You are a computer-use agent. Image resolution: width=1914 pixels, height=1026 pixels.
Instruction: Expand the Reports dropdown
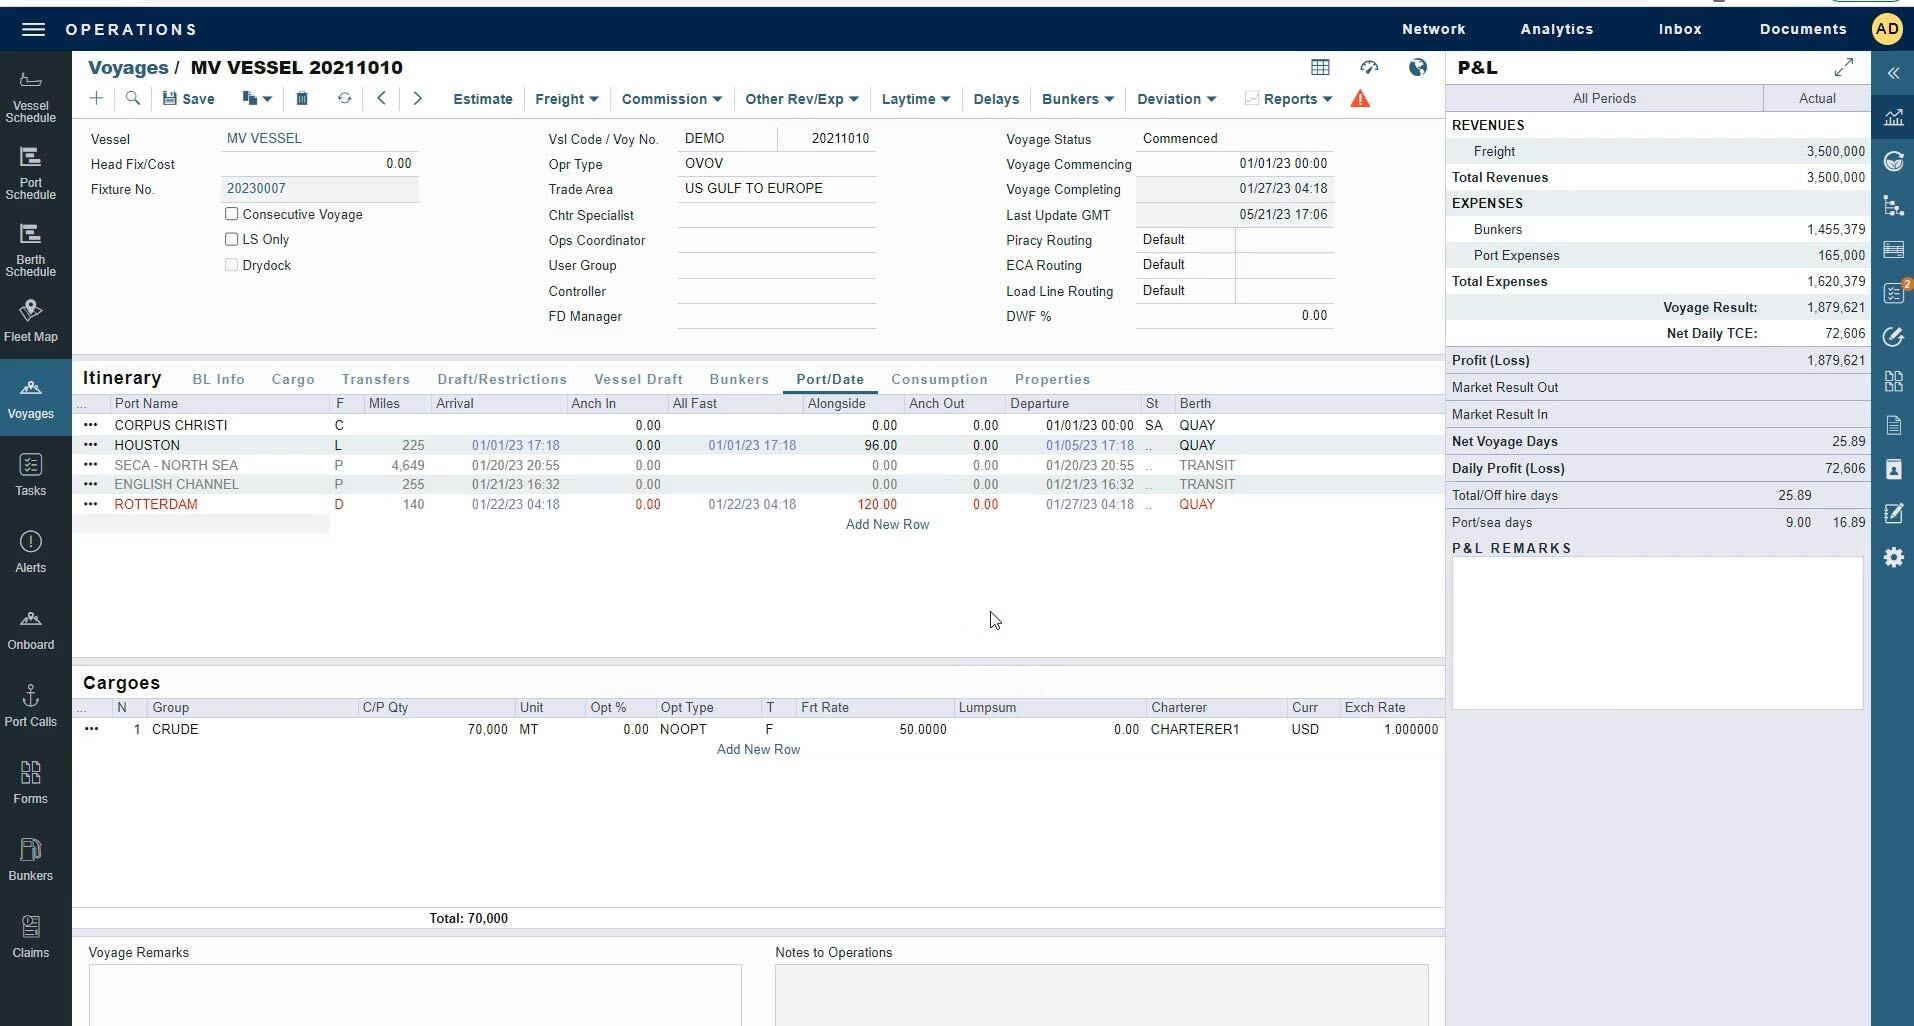click(x=1288, y=99)
